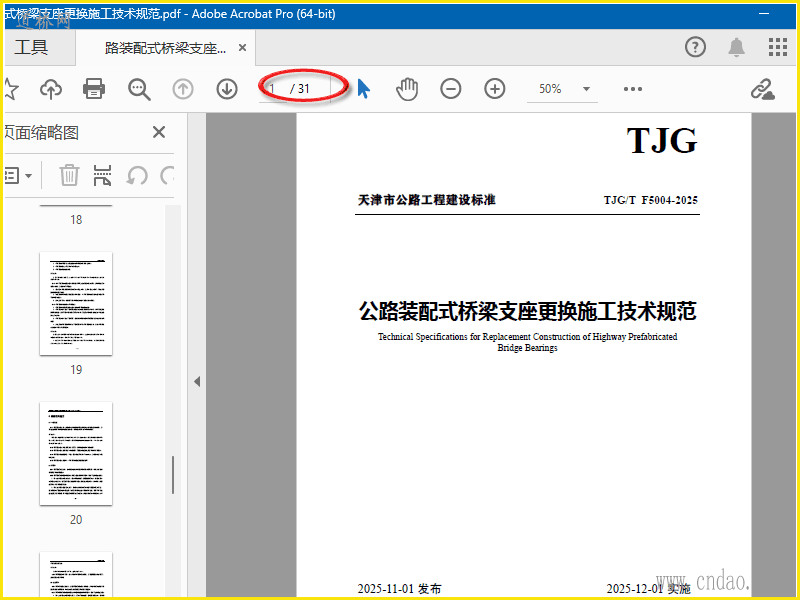Select the page 21 thumbnail below 20
The height and width of the screenshot is (600, 800).
click(76, 574)
